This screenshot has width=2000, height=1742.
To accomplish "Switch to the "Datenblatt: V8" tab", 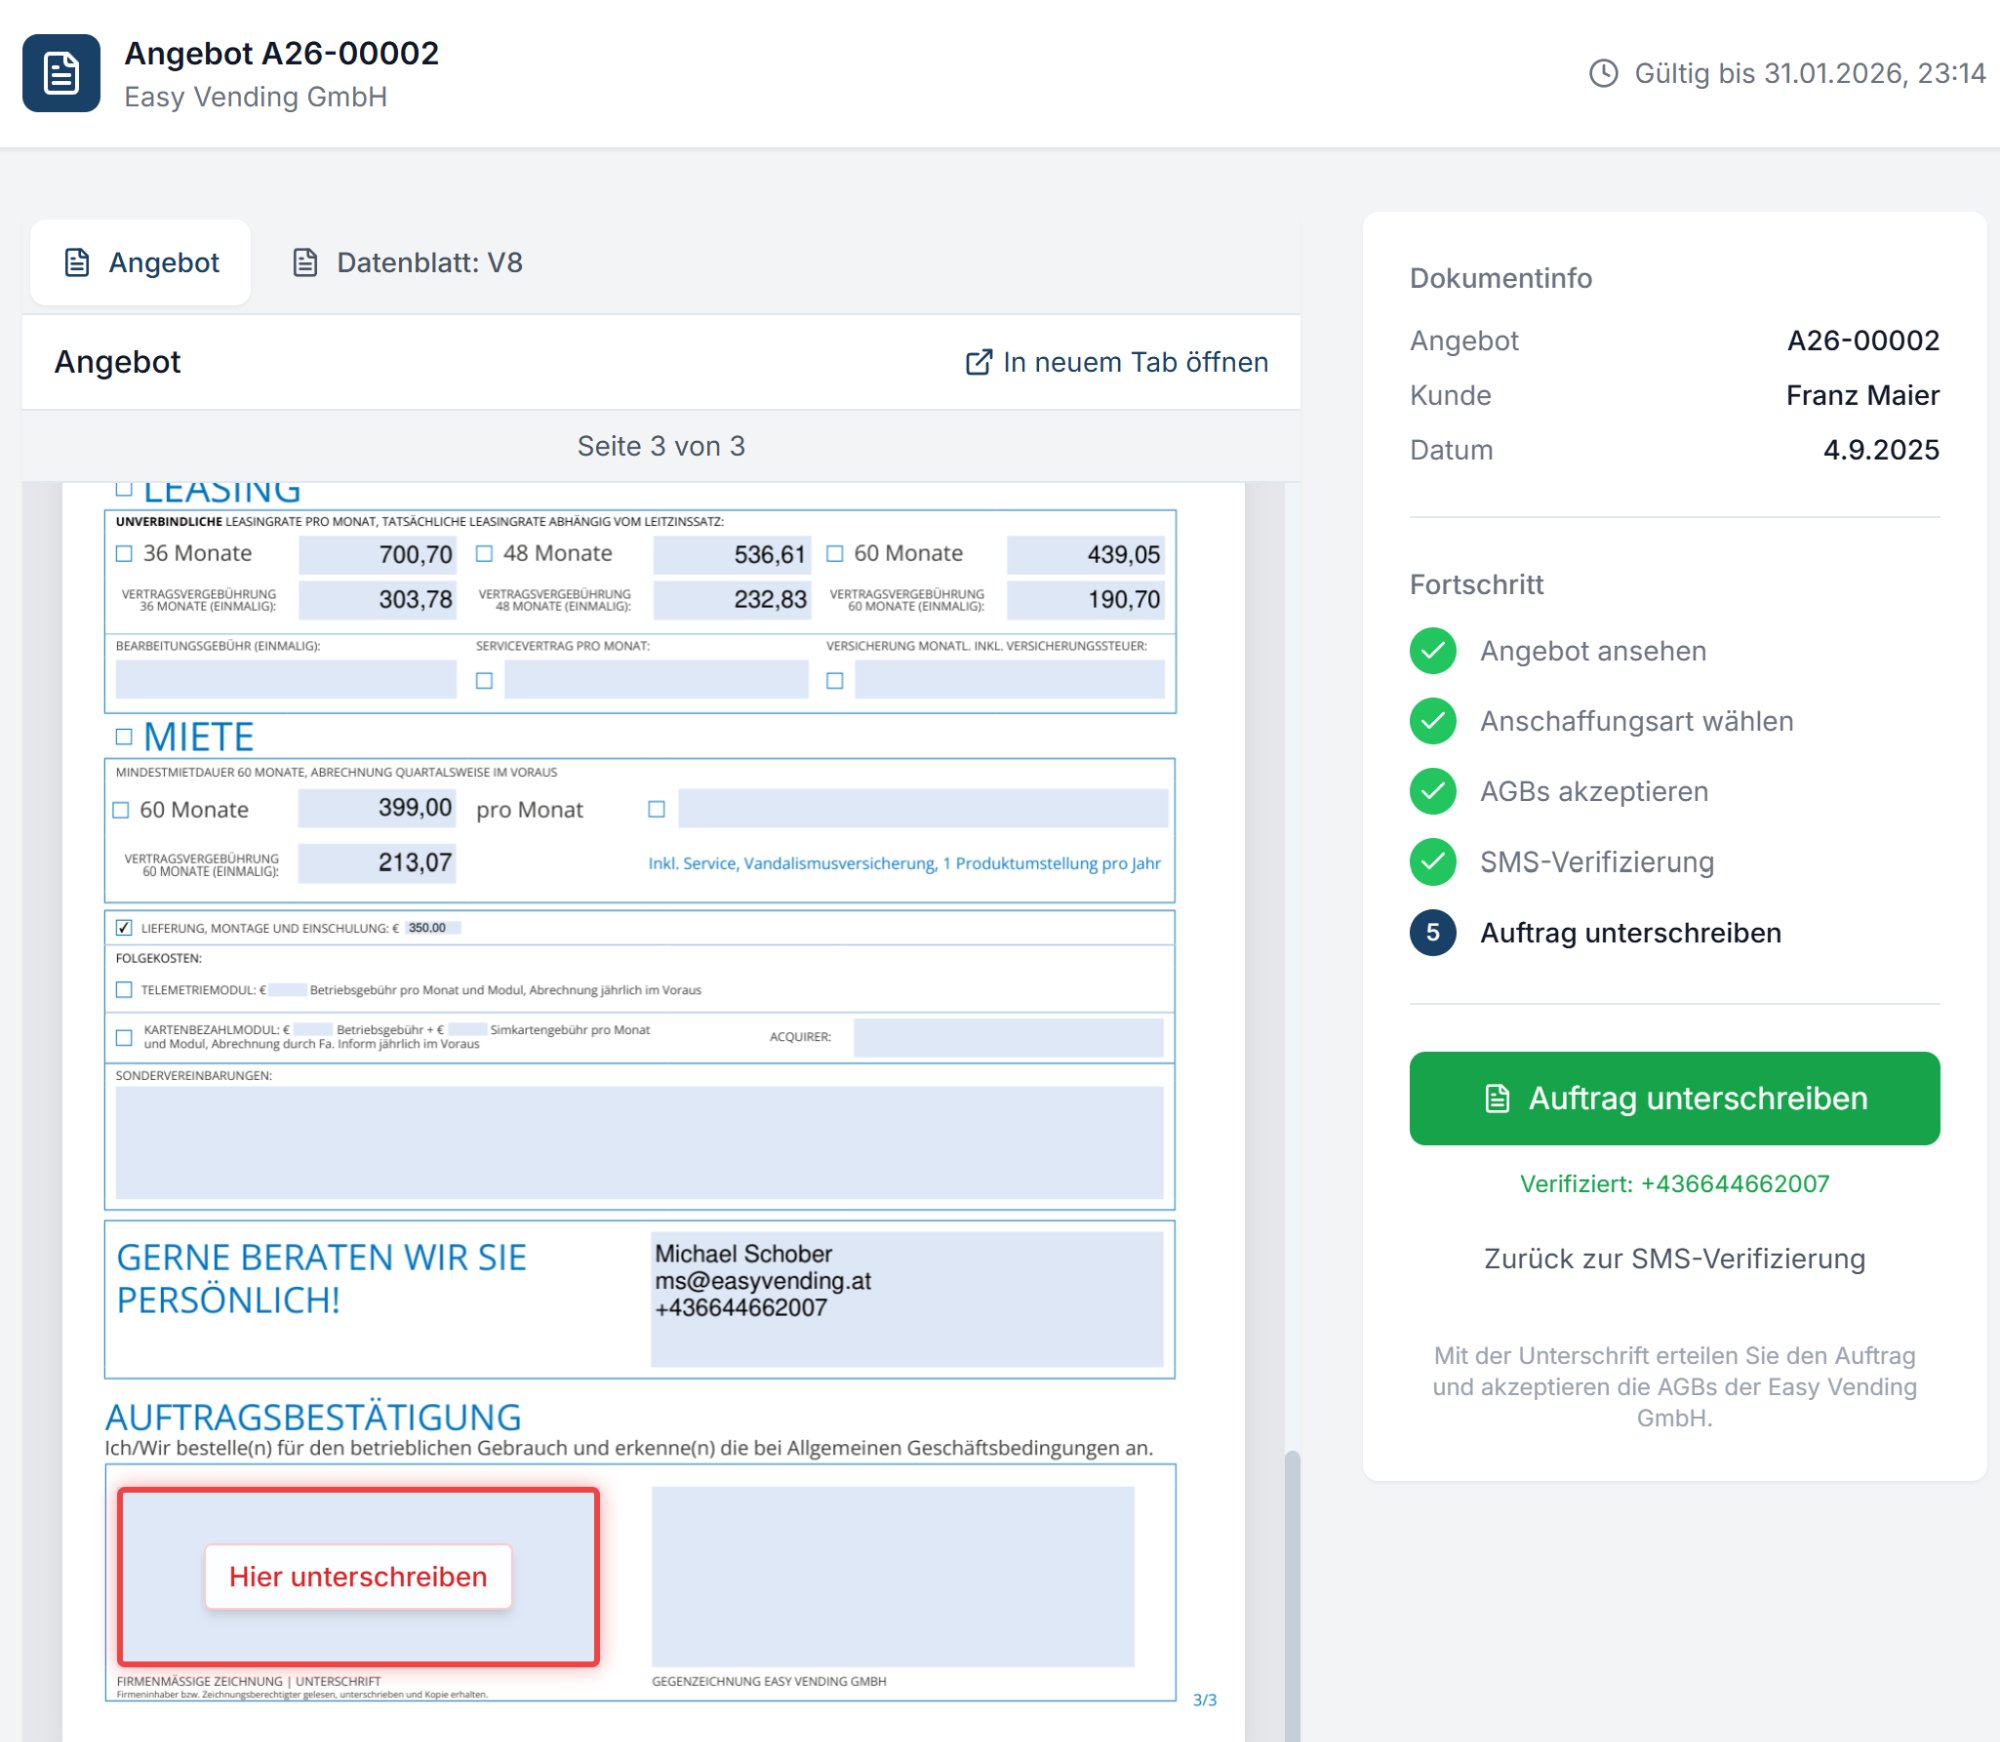I will [x=428, y=262].
